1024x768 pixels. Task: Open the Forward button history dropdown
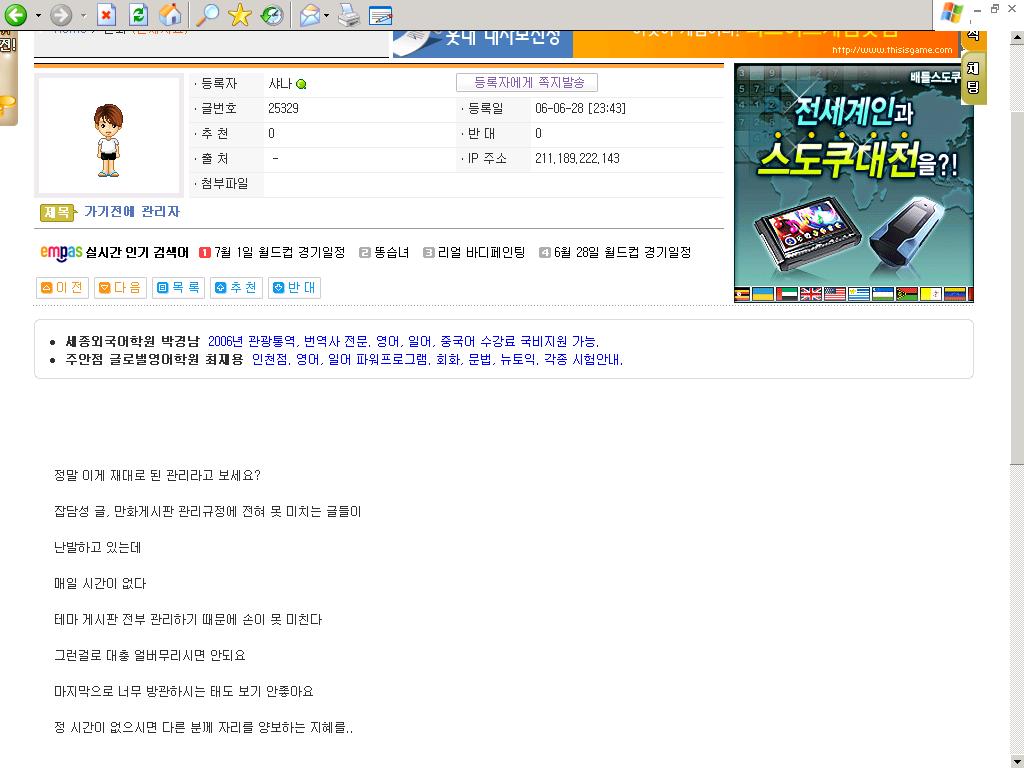(x=83, y=15)
